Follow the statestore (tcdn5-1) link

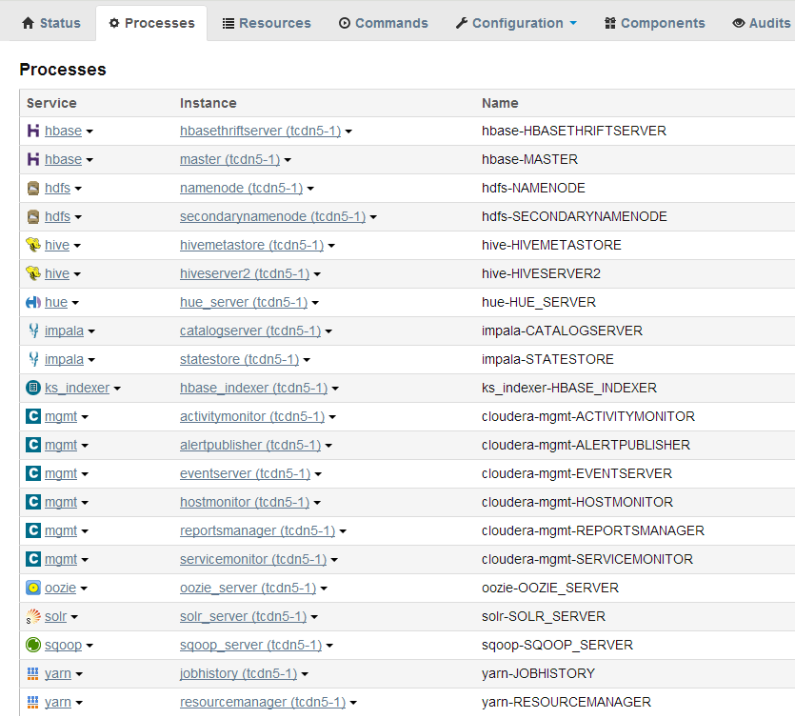(239, 360)
